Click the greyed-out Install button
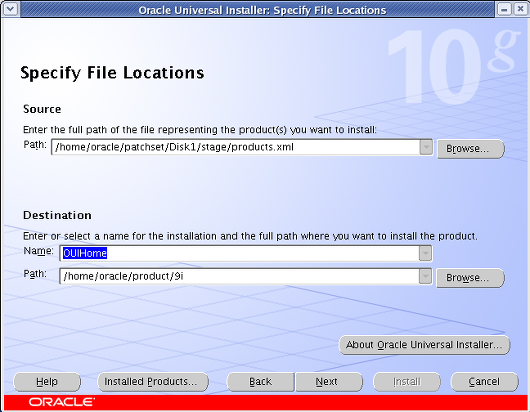This screenshot has width=530, height=412. pos(407,382)
